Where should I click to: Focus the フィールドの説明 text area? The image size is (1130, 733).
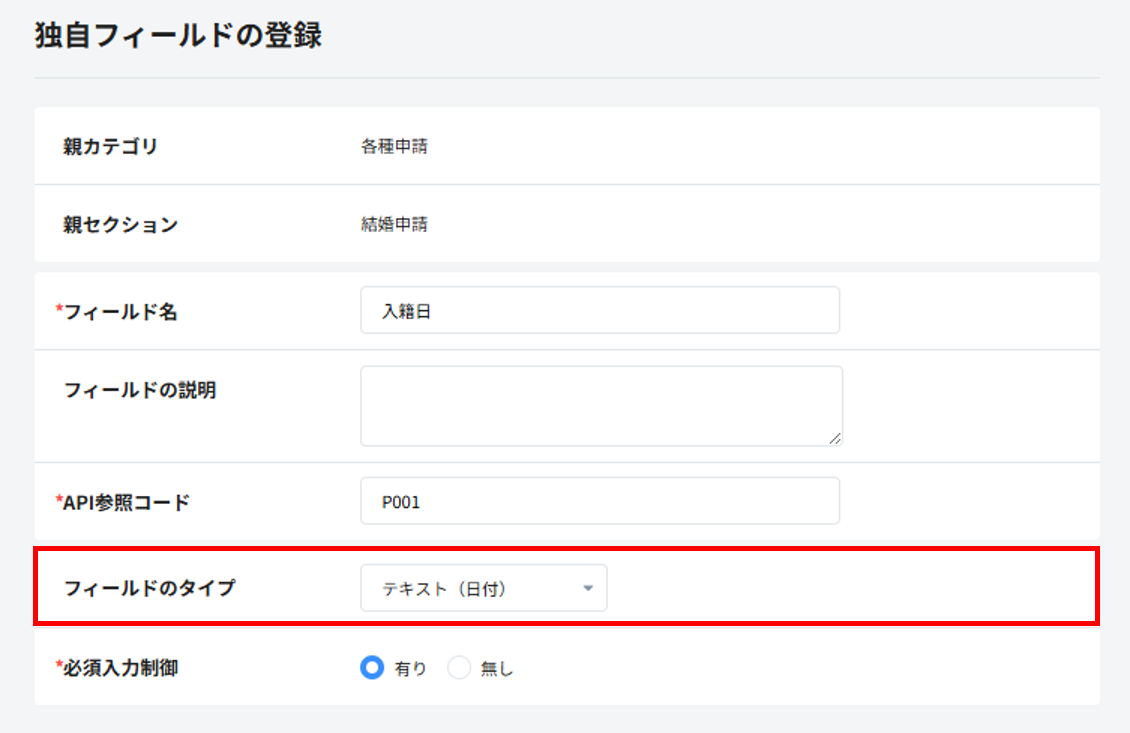point(600,405)
